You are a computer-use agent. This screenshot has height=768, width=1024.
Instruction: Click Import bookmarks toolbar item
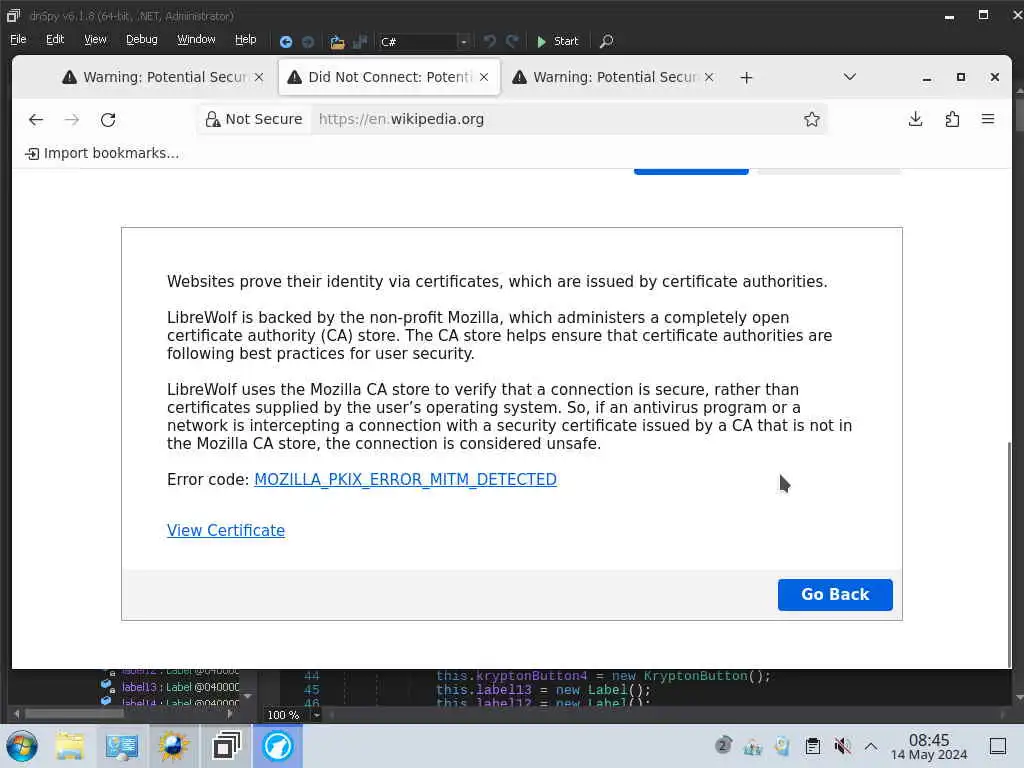coord(102,153)
